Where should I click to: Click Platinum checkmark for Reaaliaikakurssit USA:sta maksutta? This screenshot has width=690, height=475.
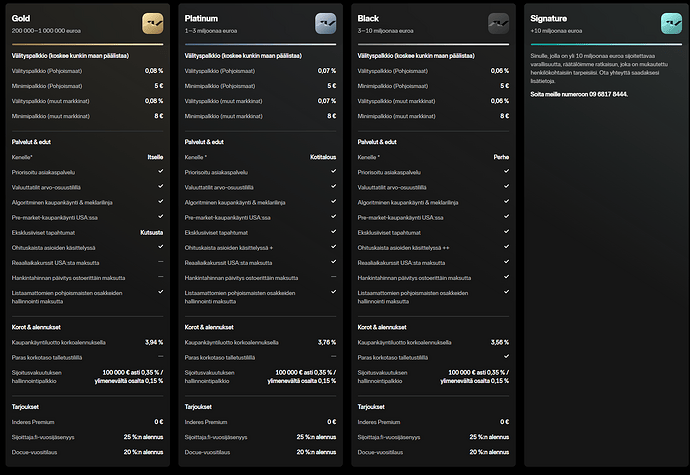334,261
